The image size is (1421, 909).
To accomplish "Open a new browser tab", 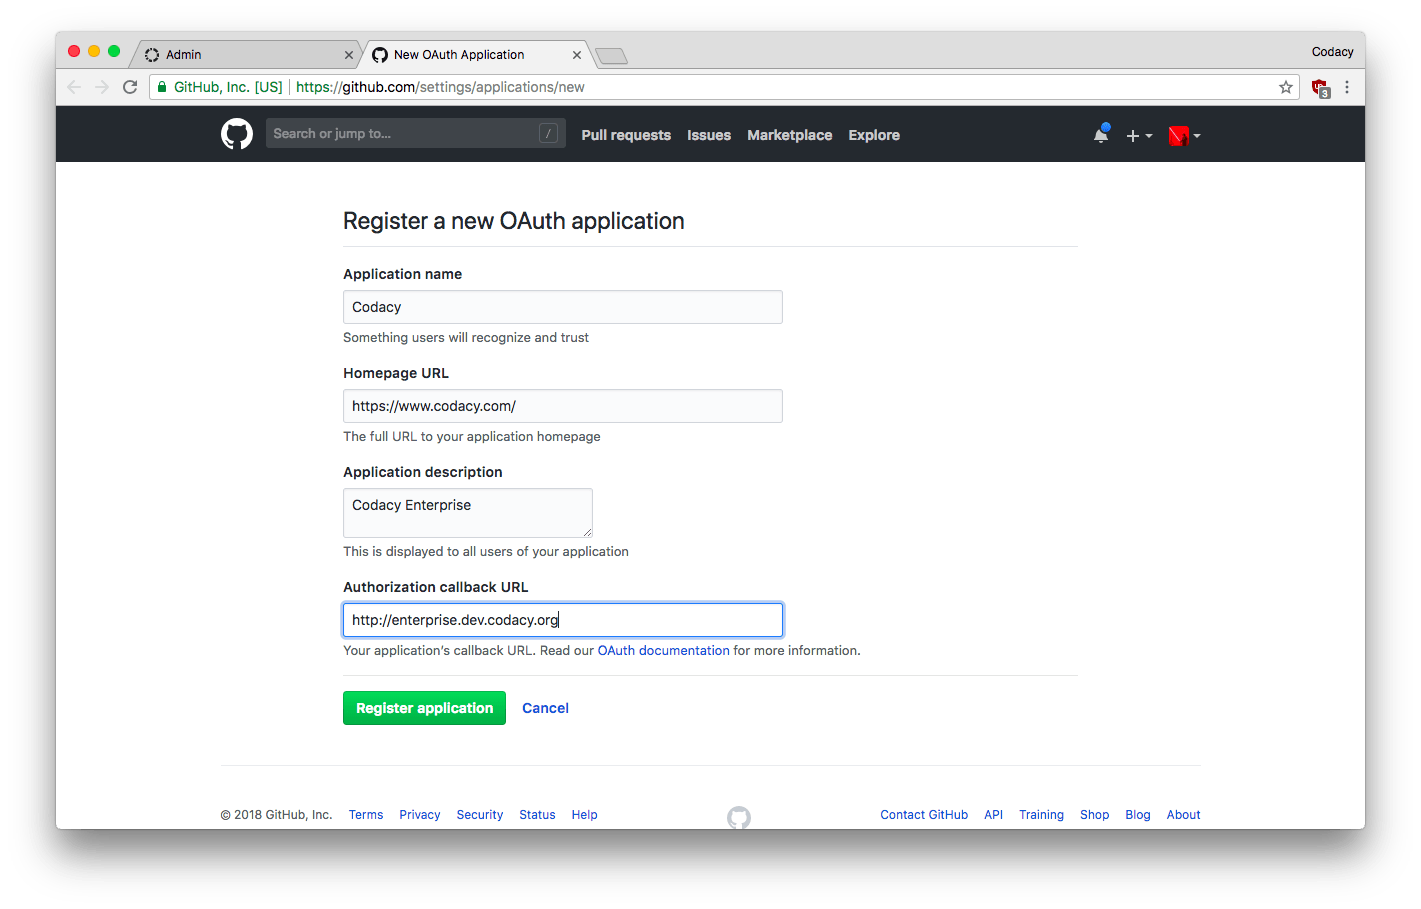I will (611, 56).
